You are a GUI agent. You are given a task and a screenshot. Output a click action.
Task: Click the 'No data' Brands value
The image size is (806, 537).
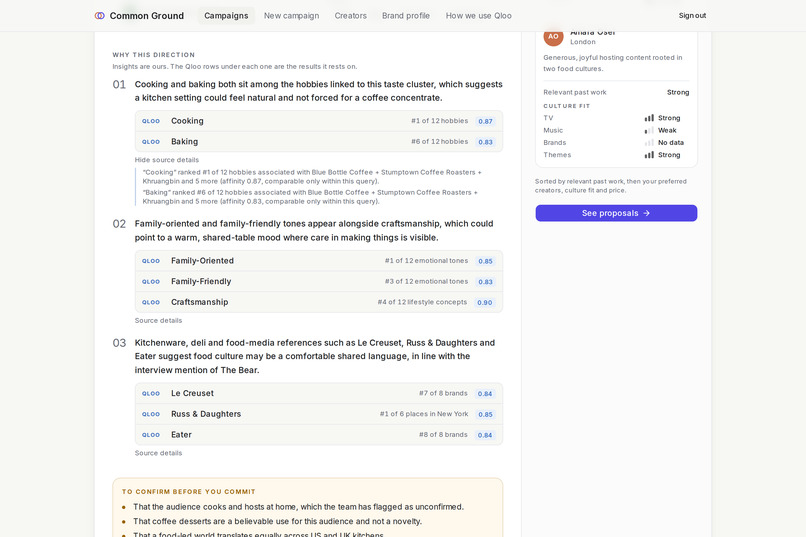click(x=671, y=142)
